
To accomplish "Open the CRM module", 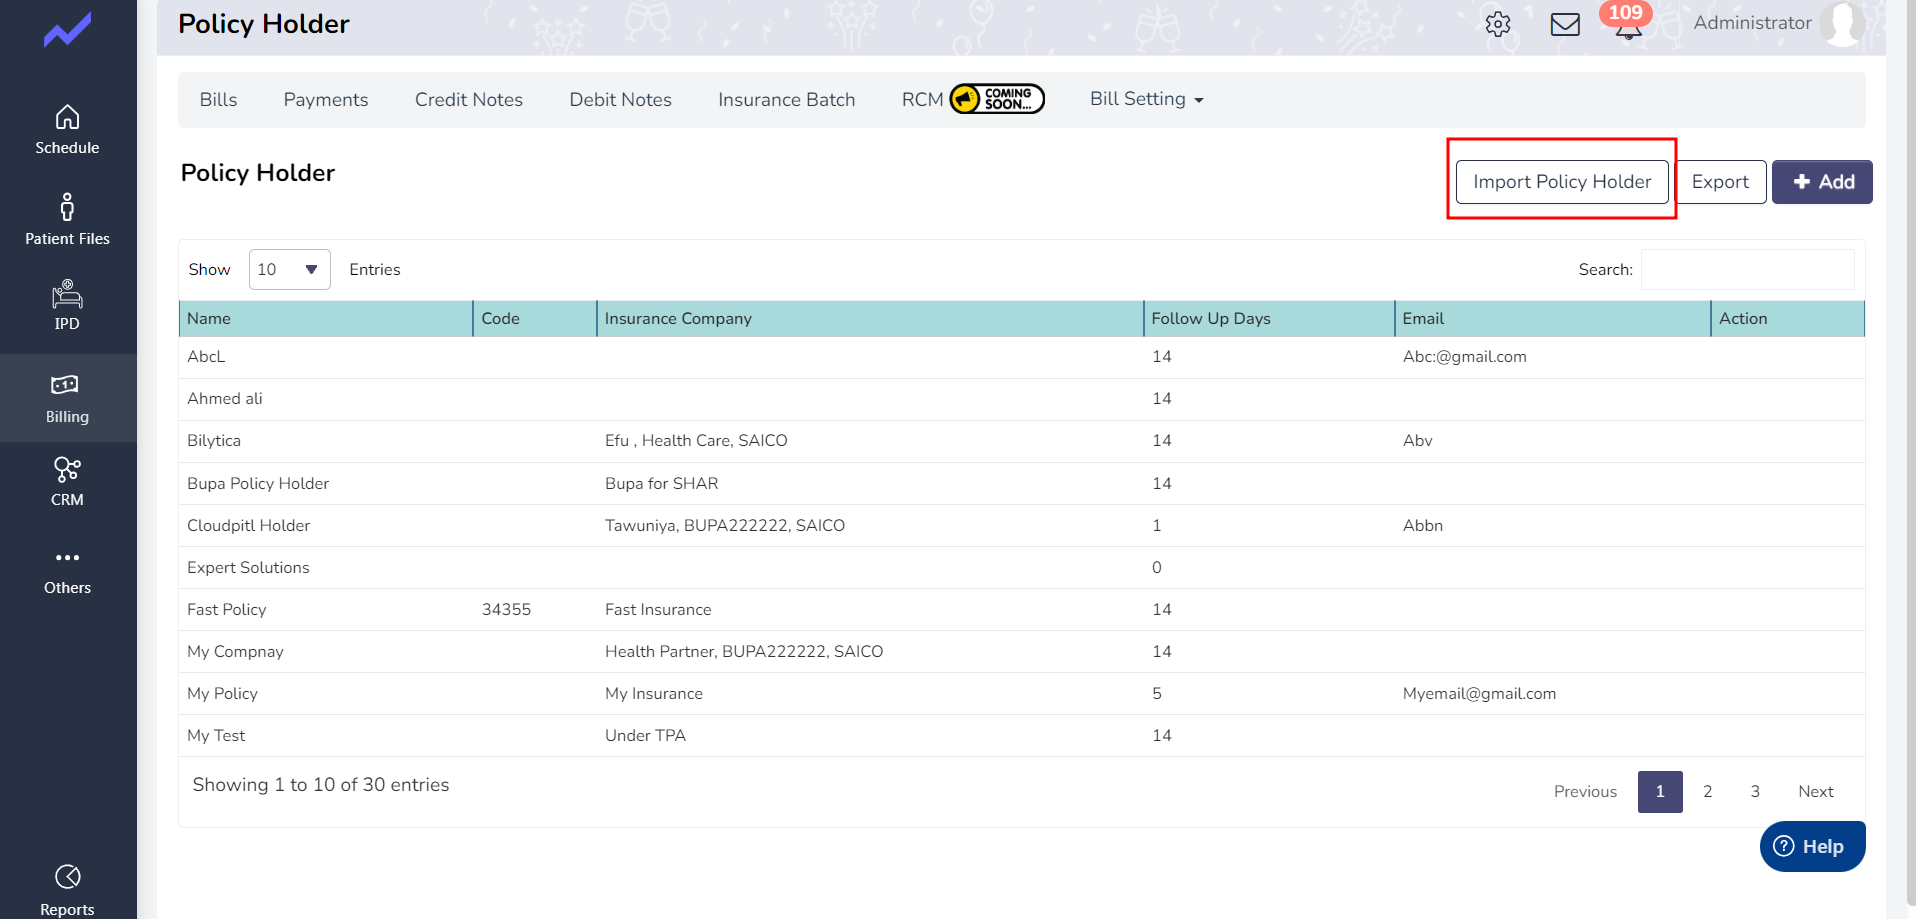I will click(x=67, y=482).
